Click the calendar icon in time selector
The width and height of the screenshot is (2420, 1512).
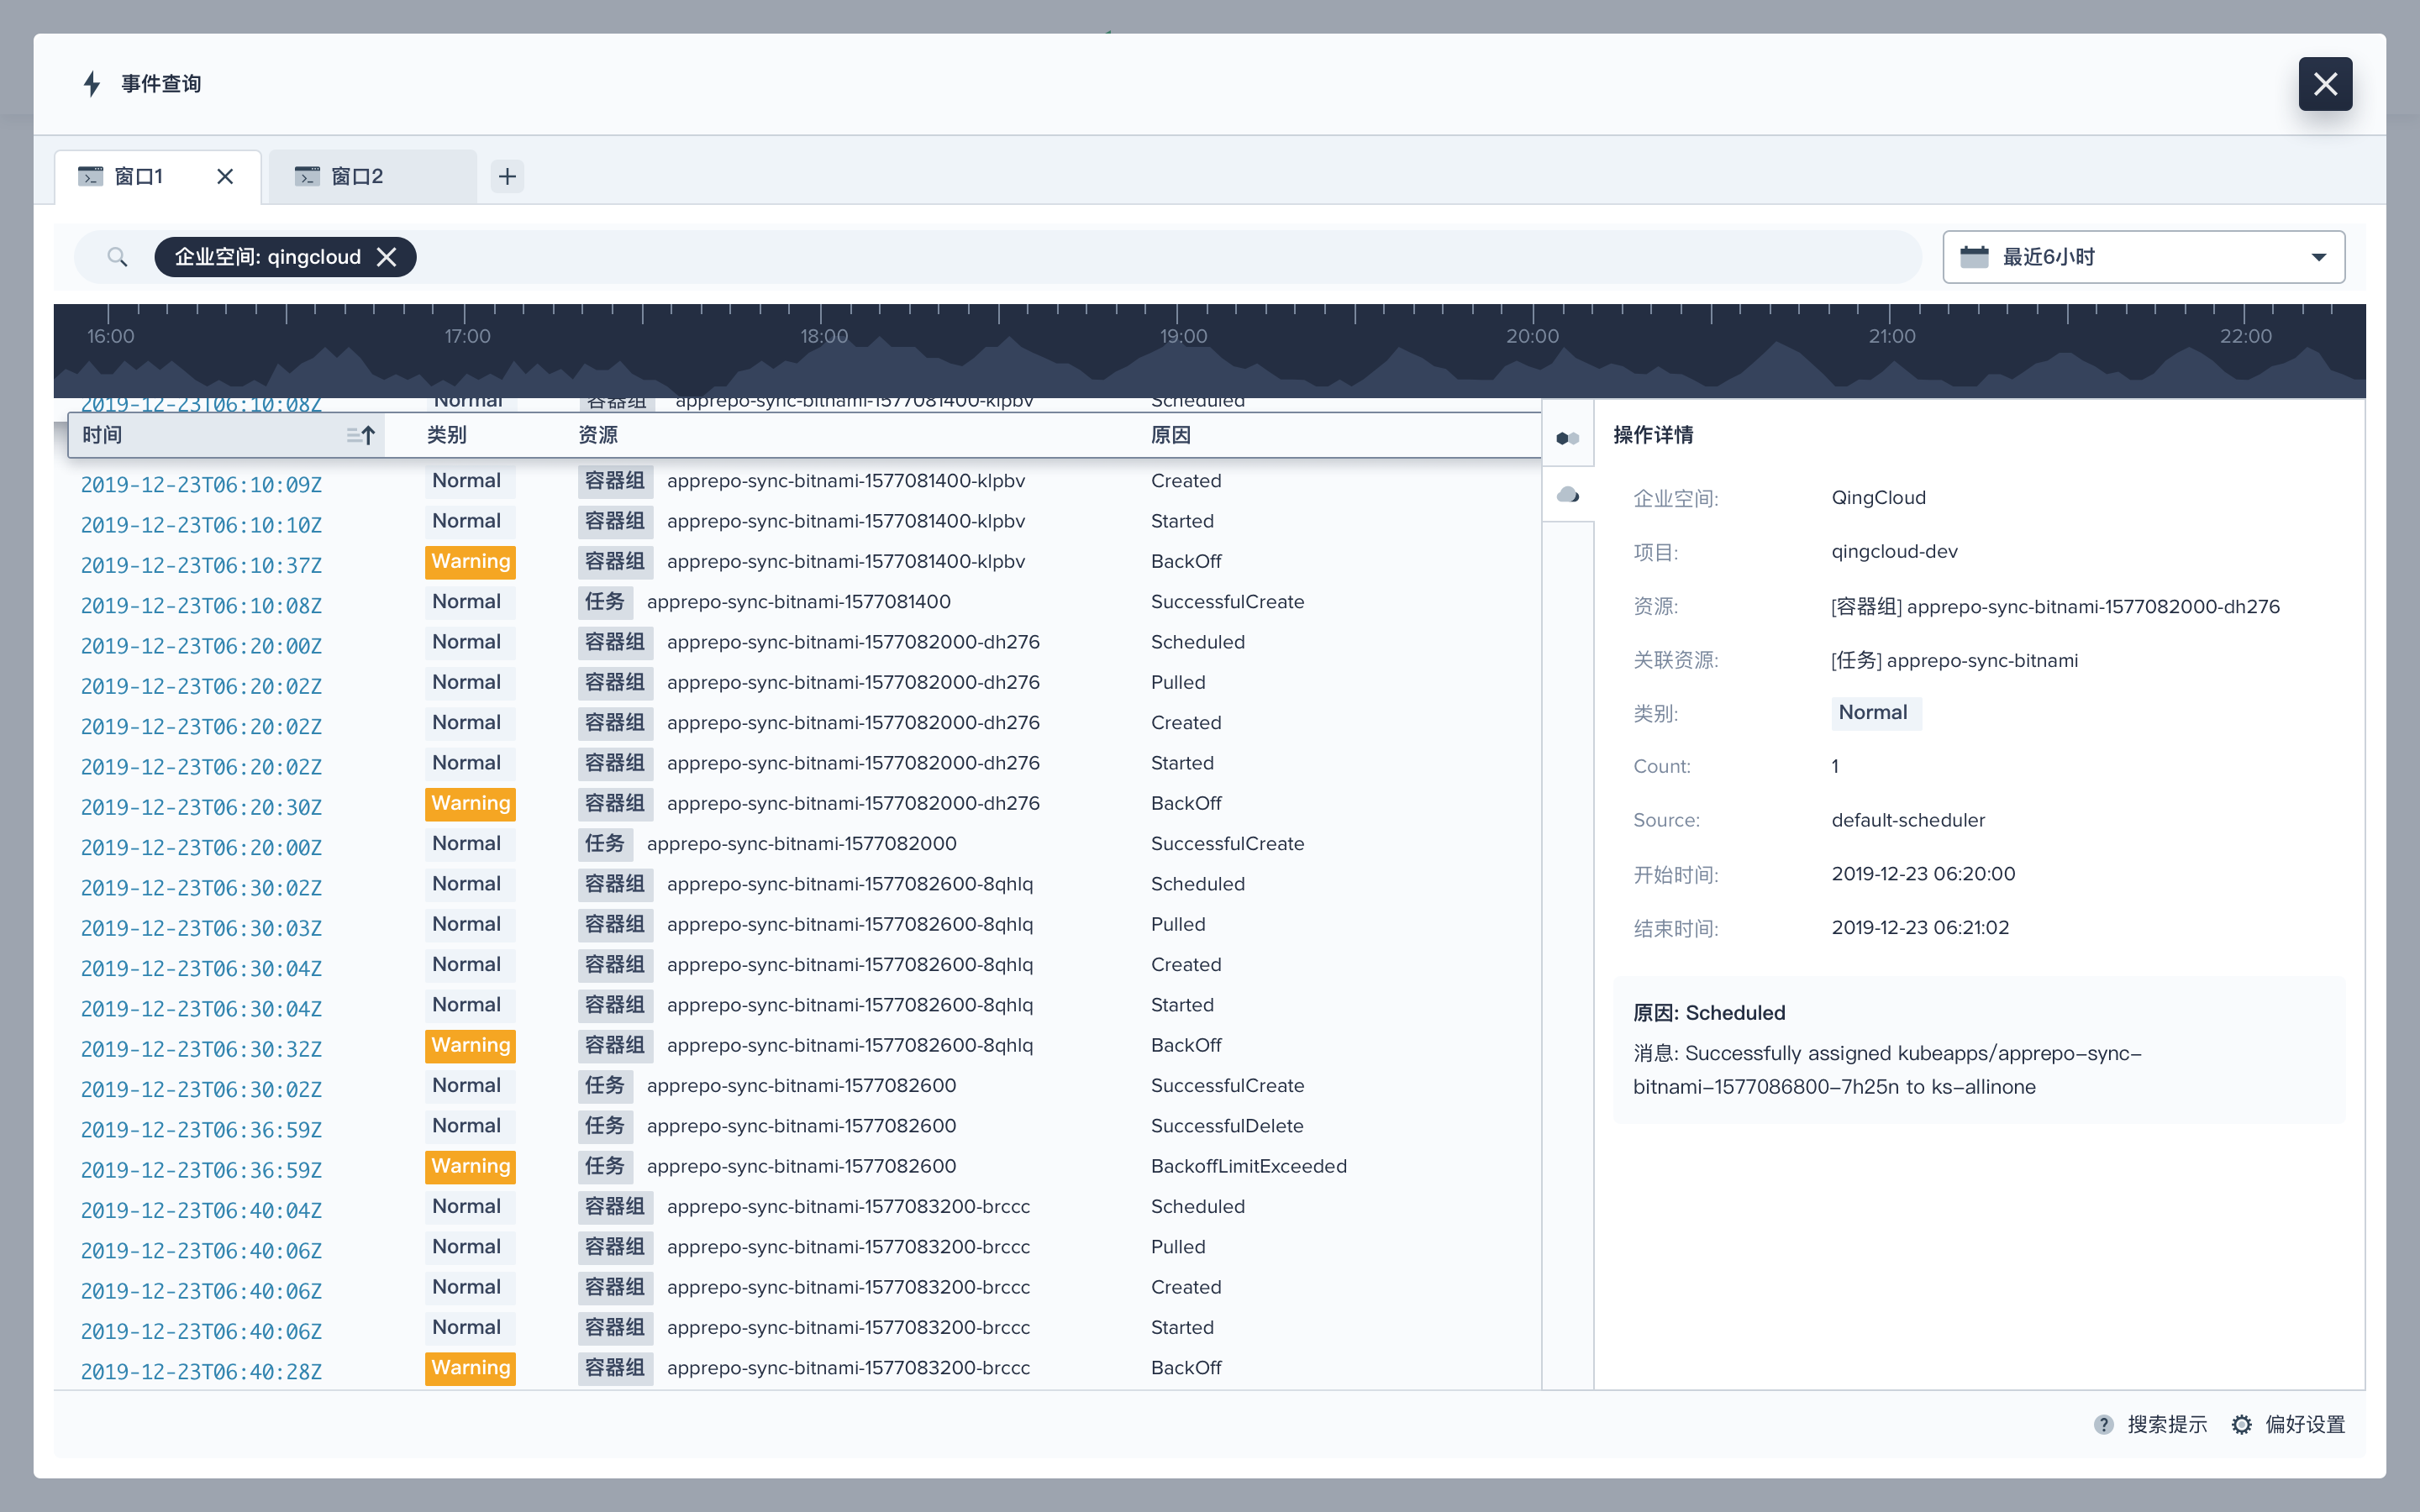pos(1974,257)
